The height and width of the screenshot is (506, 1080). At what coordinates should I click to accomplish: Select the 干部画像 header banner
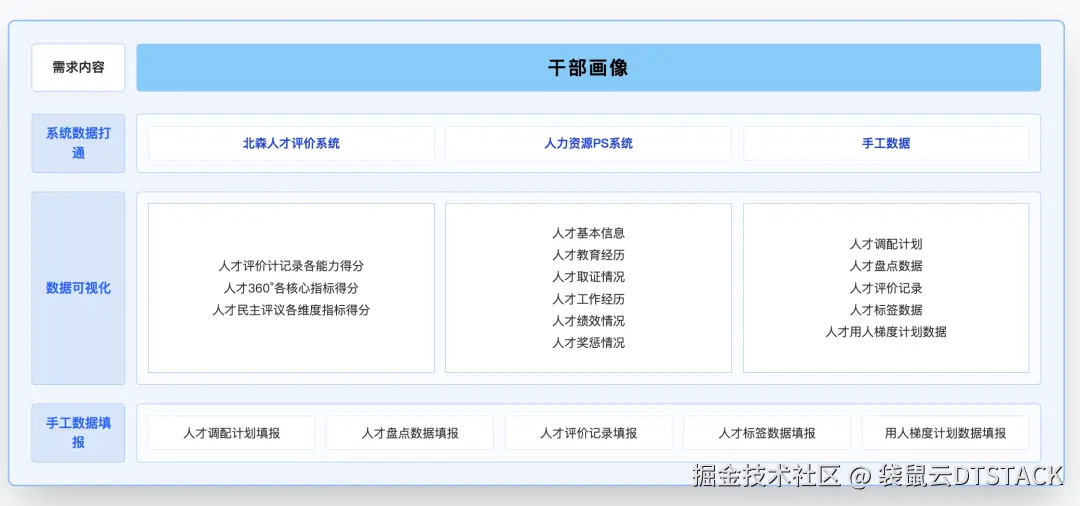click(588, 67)
